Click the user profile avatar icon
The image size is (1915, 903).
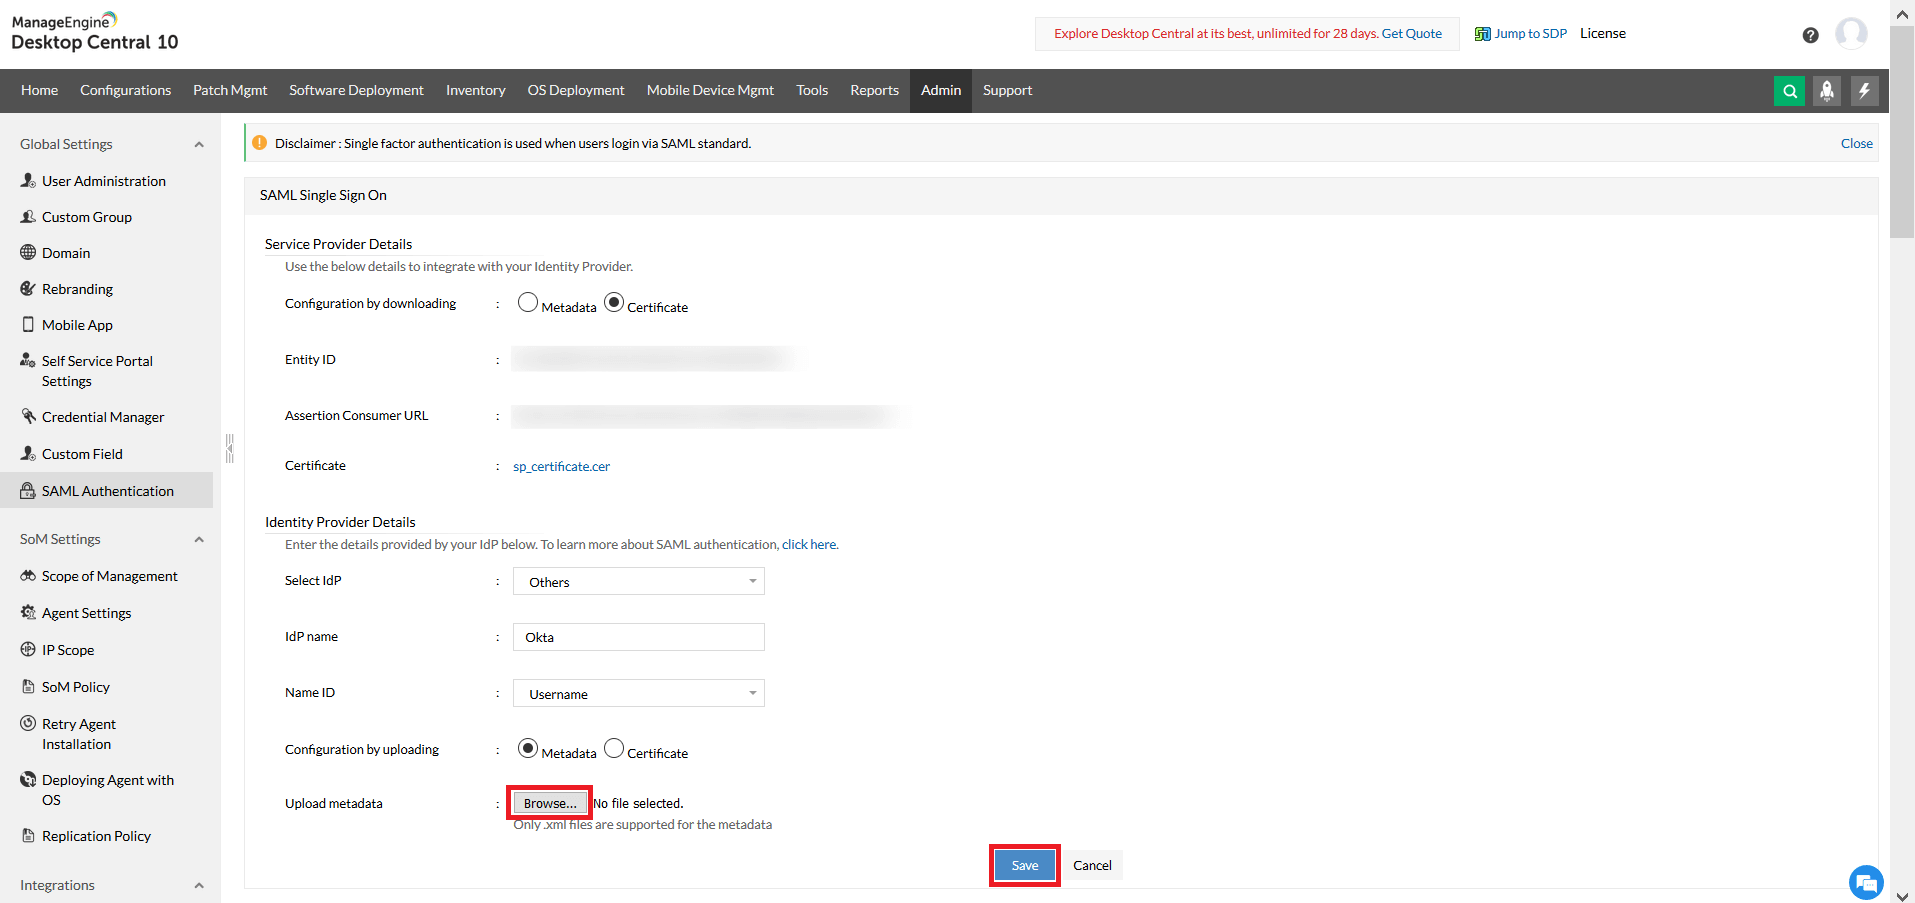pyautogui.click(x=1851, y=33)
